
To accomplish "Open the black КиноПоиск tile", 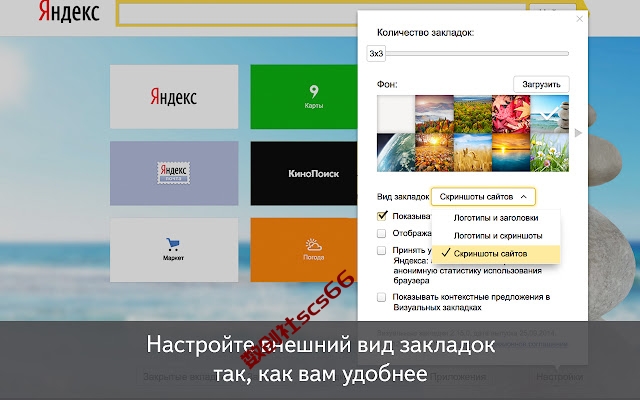I will pyautogui.click(x=304, y=173).
